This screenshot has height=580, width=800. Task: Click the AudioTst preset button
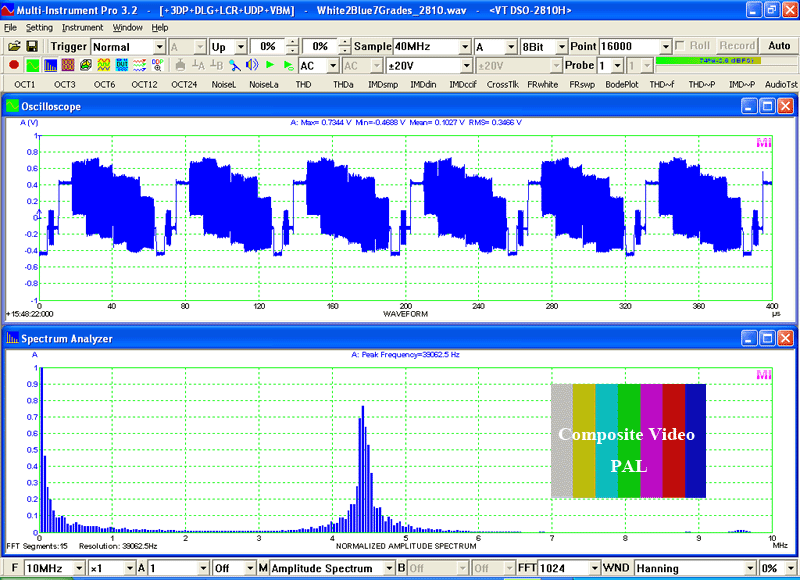tap(781, 84)
